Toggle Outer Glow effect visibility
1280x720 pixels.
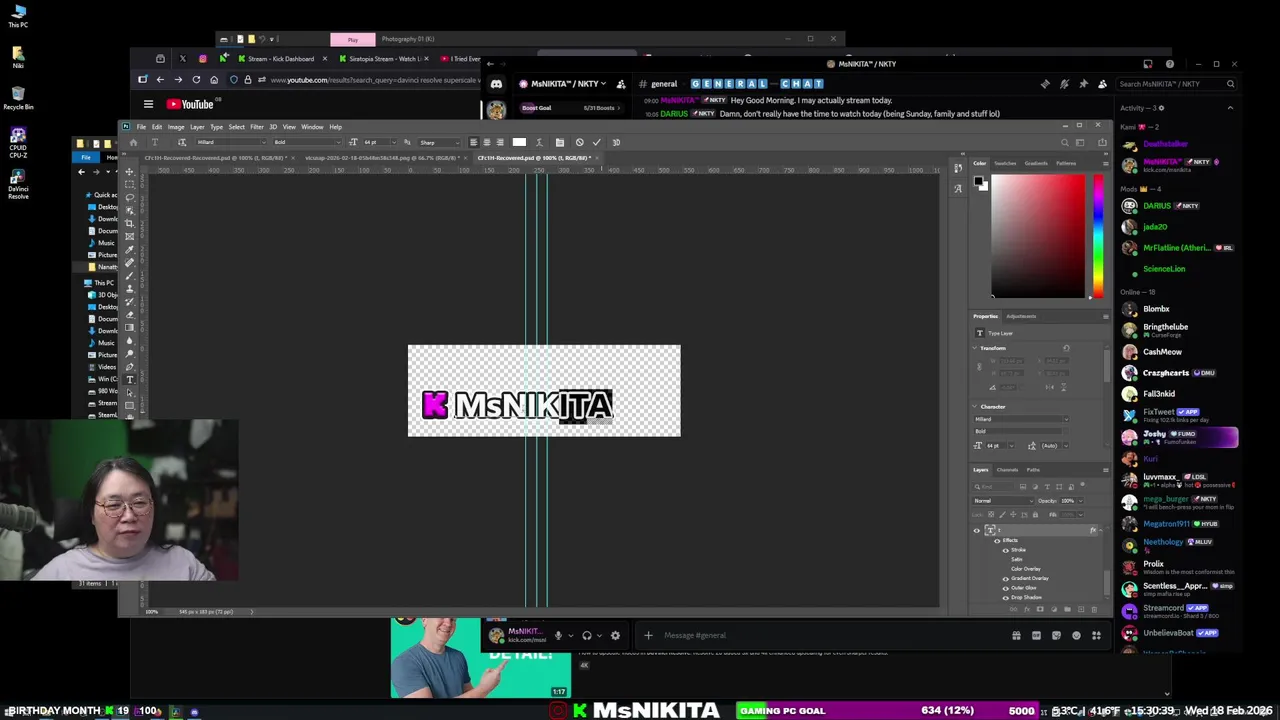(1006, 588)
